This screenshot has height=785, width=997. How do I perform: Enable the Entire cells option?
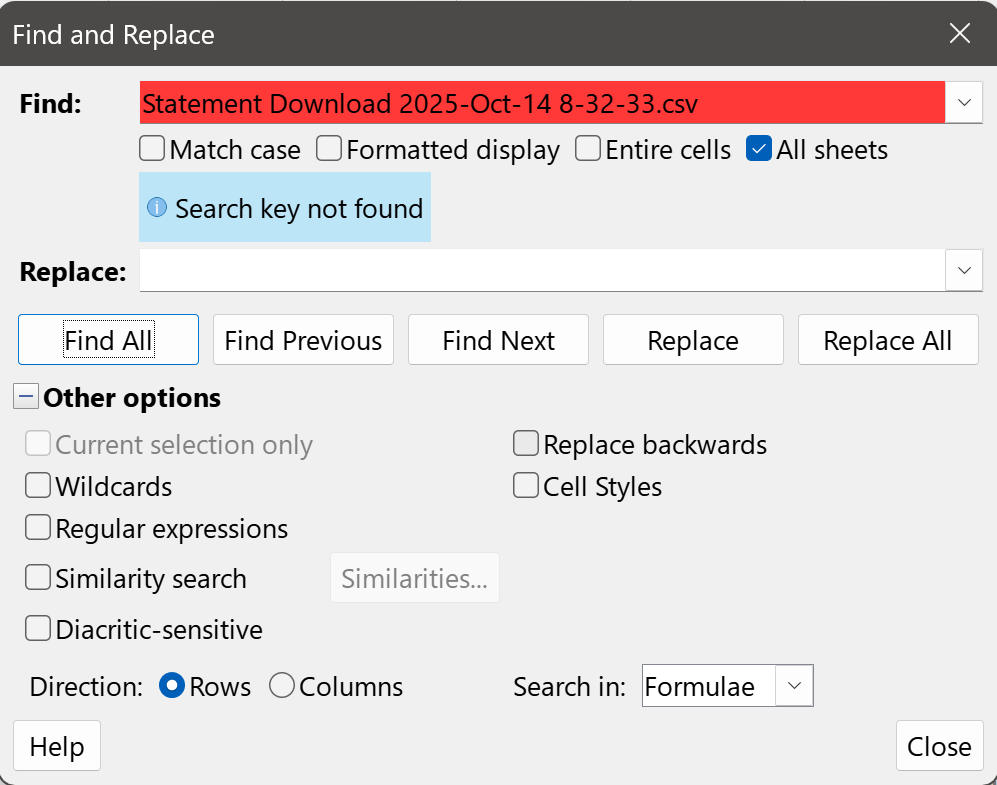589,150
